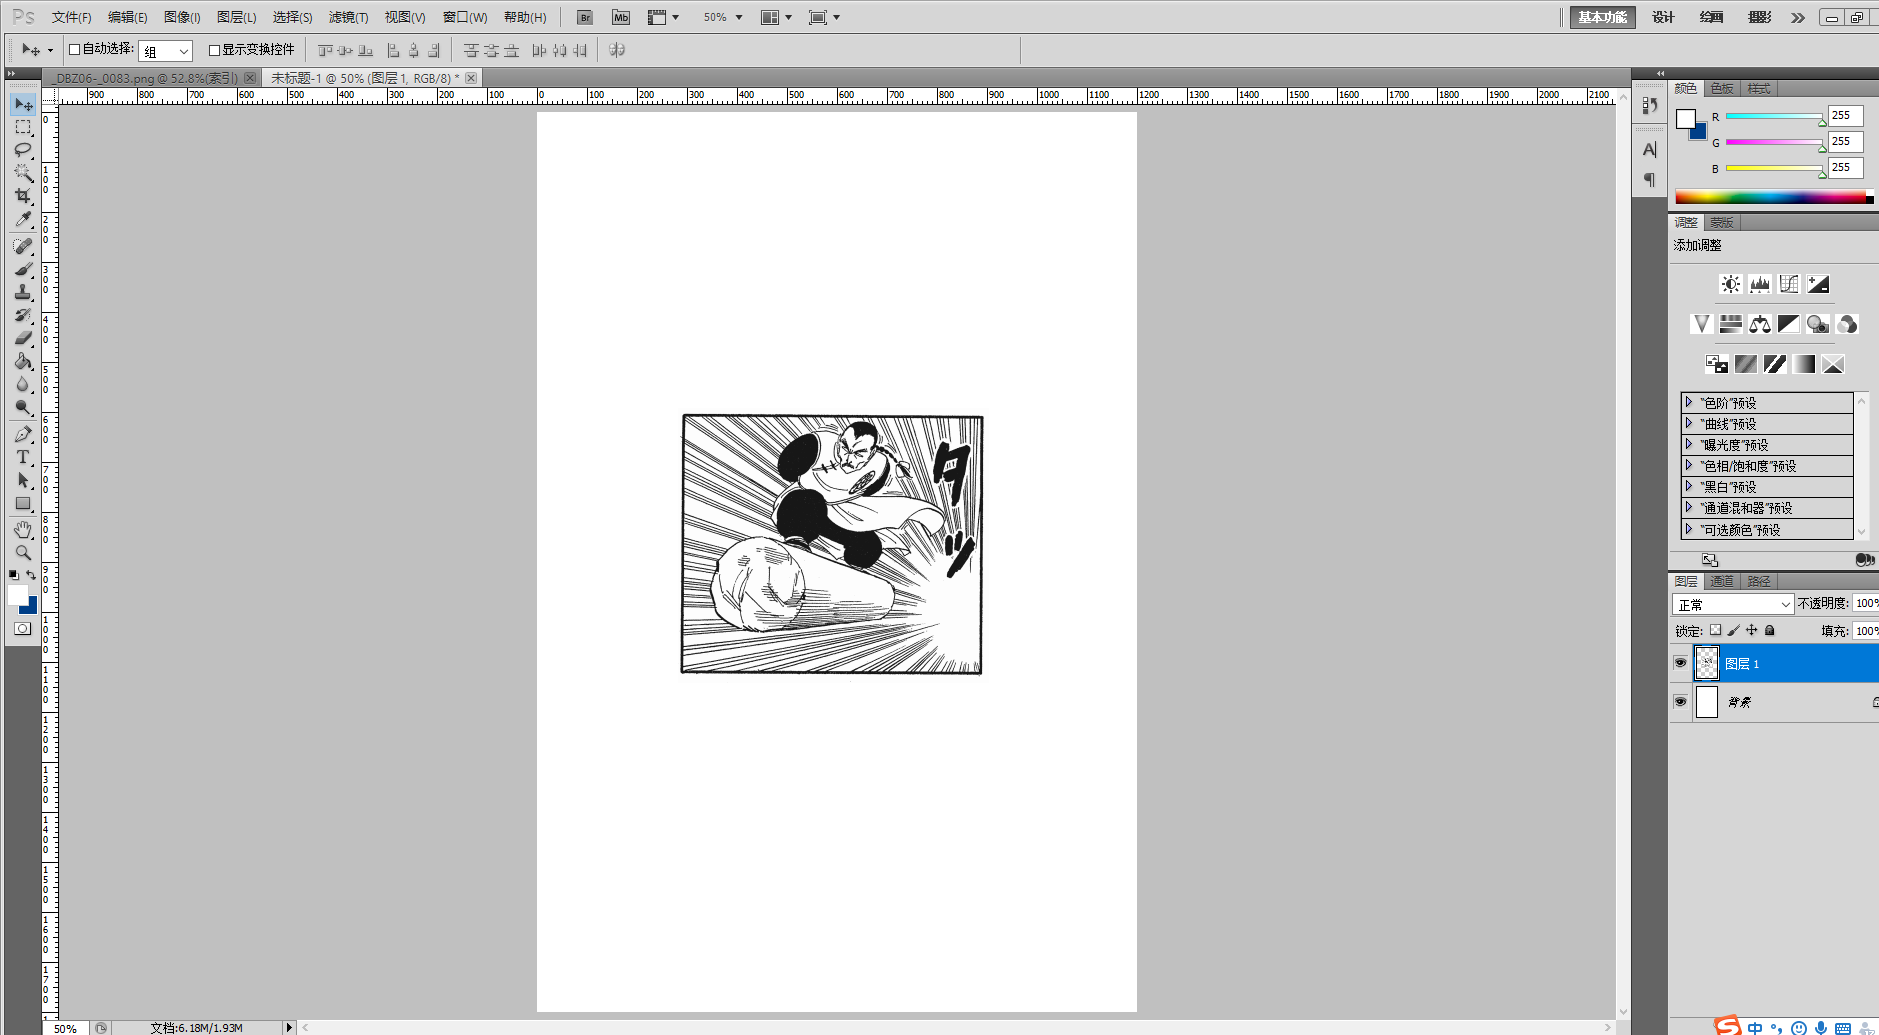Image resolution: width=1879 pixels, height=1035 pixels.
Task: Select the Zoom tool
Action: tap(23, 553)
